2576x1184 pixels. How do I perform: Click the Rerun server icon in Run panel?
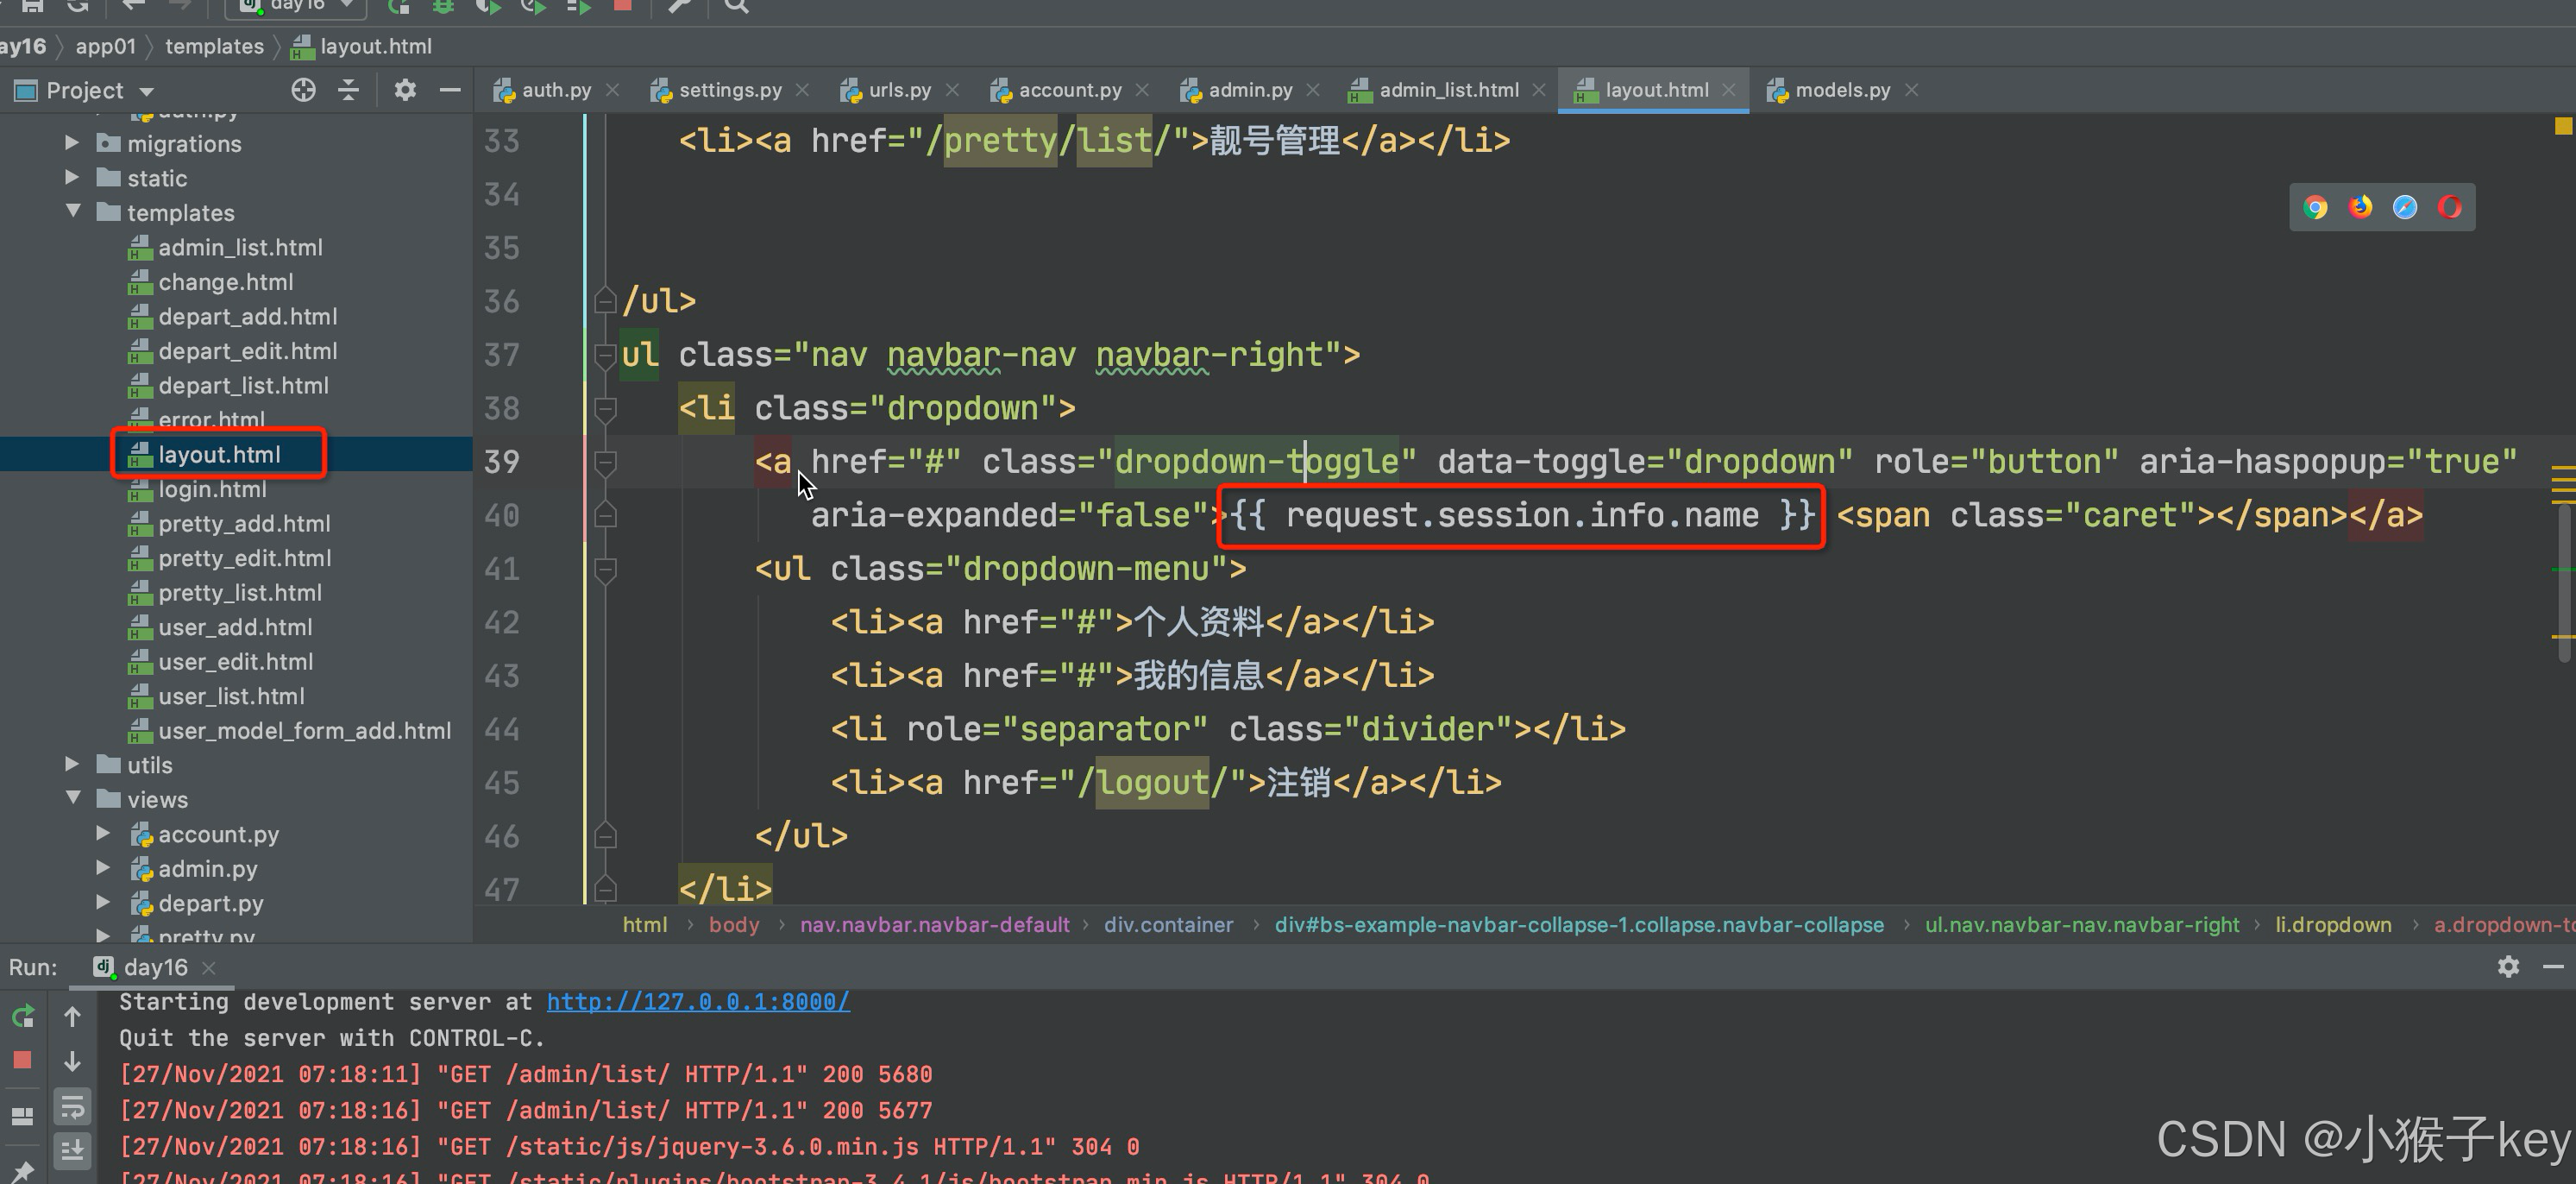(x=22, y=1016)
